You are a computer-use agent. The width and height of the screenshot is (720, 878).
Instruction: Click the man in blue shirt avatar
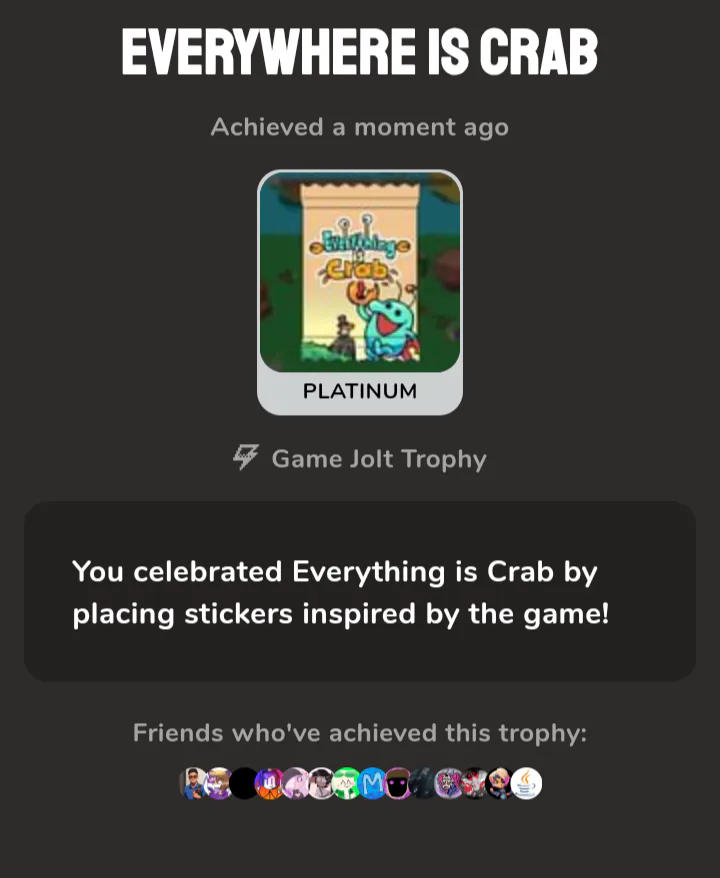click(193, 783)
